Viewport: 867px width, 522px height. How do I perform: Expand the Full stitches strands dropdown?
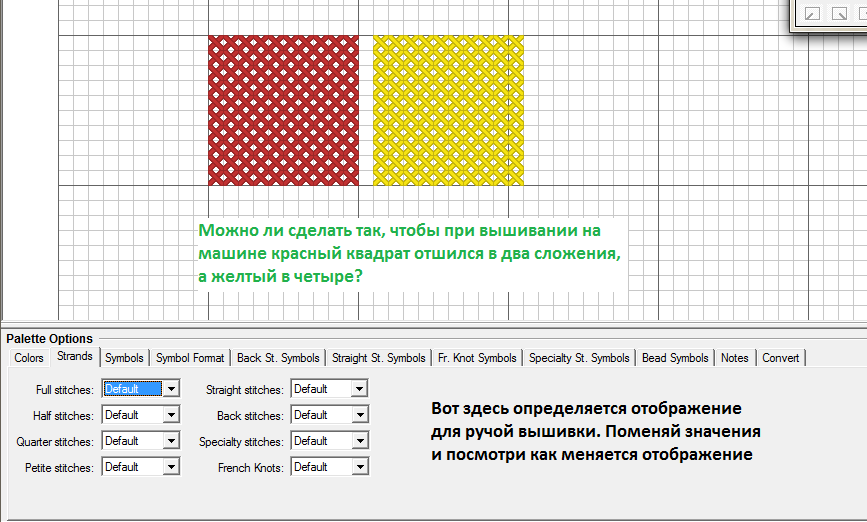pos(171,389)
